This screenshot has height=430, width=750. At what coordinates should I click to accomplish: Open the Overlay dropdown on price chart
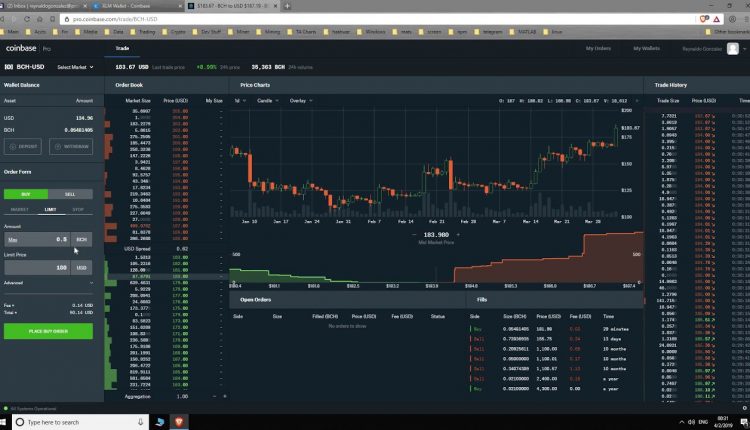pyautogui.click(x=301, y=101)
